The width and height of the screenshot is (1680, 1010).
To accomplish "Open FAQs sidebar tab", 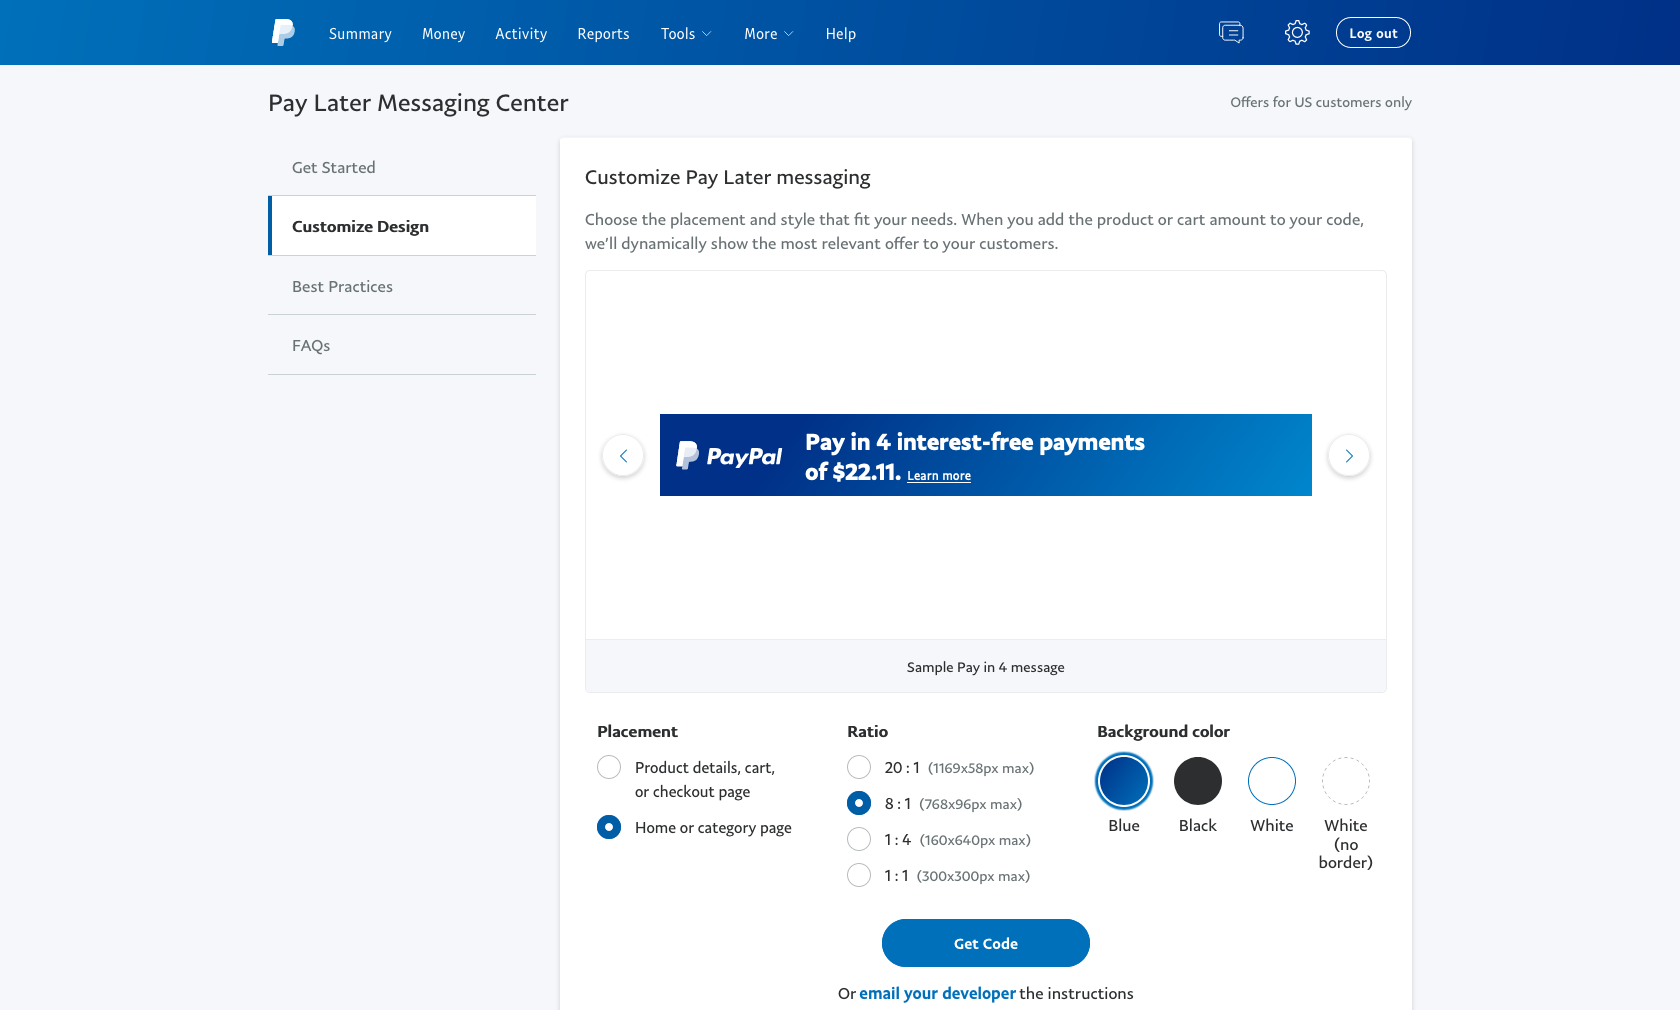I will pyautogui.click(x=402, y=345).
